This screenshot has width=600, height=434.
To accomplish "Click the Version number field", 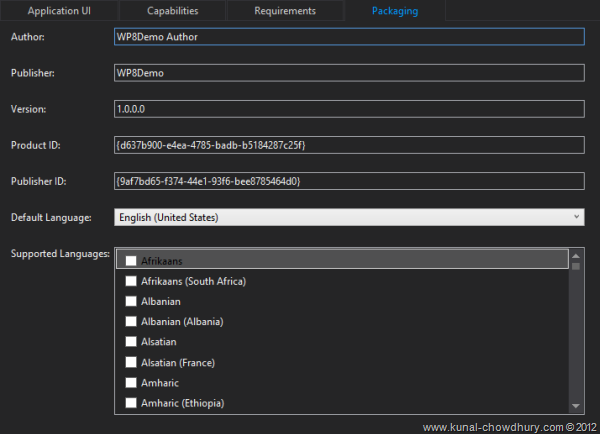I will (349, 109).
